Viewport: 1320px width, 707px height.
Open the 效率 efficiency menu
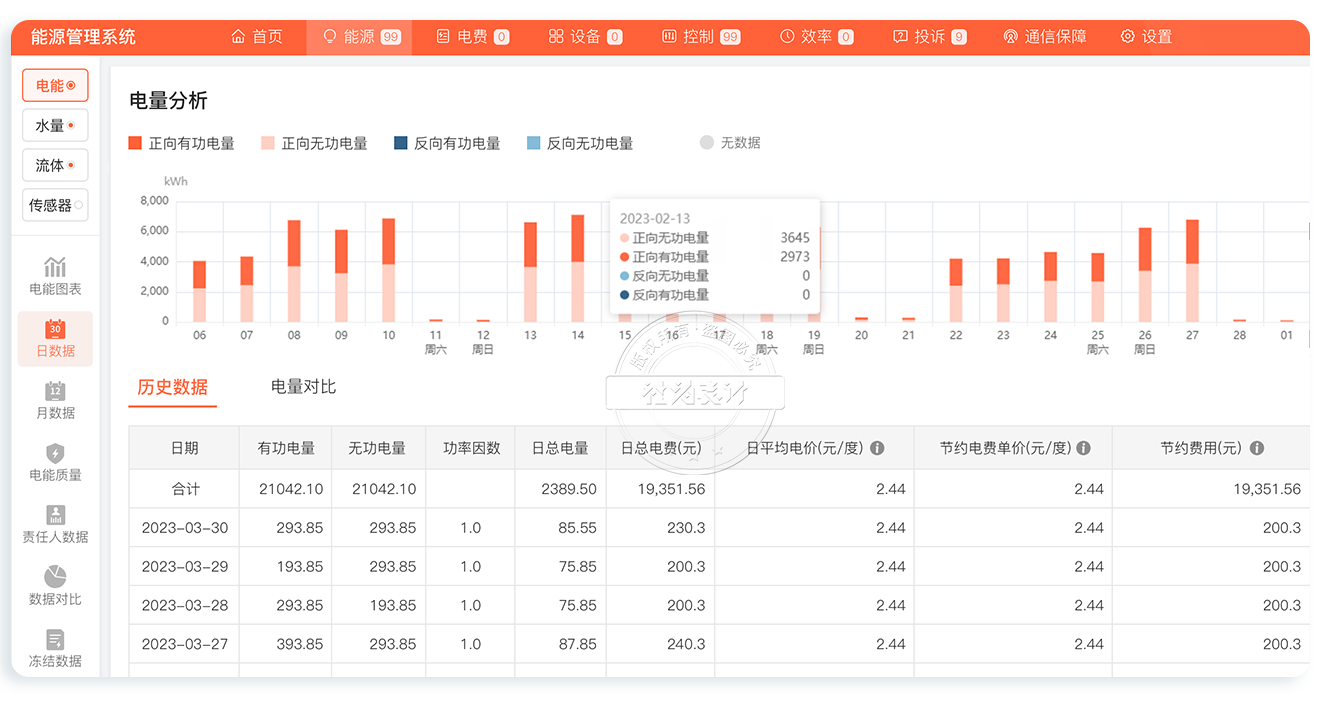pos(816,37)
